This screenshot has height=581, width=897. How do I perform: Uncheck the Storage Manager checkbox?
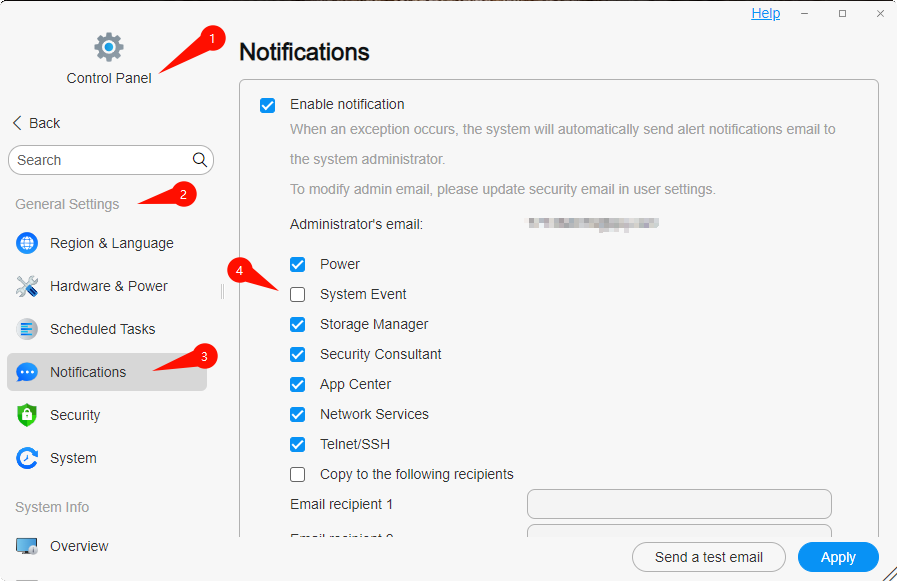297,324
